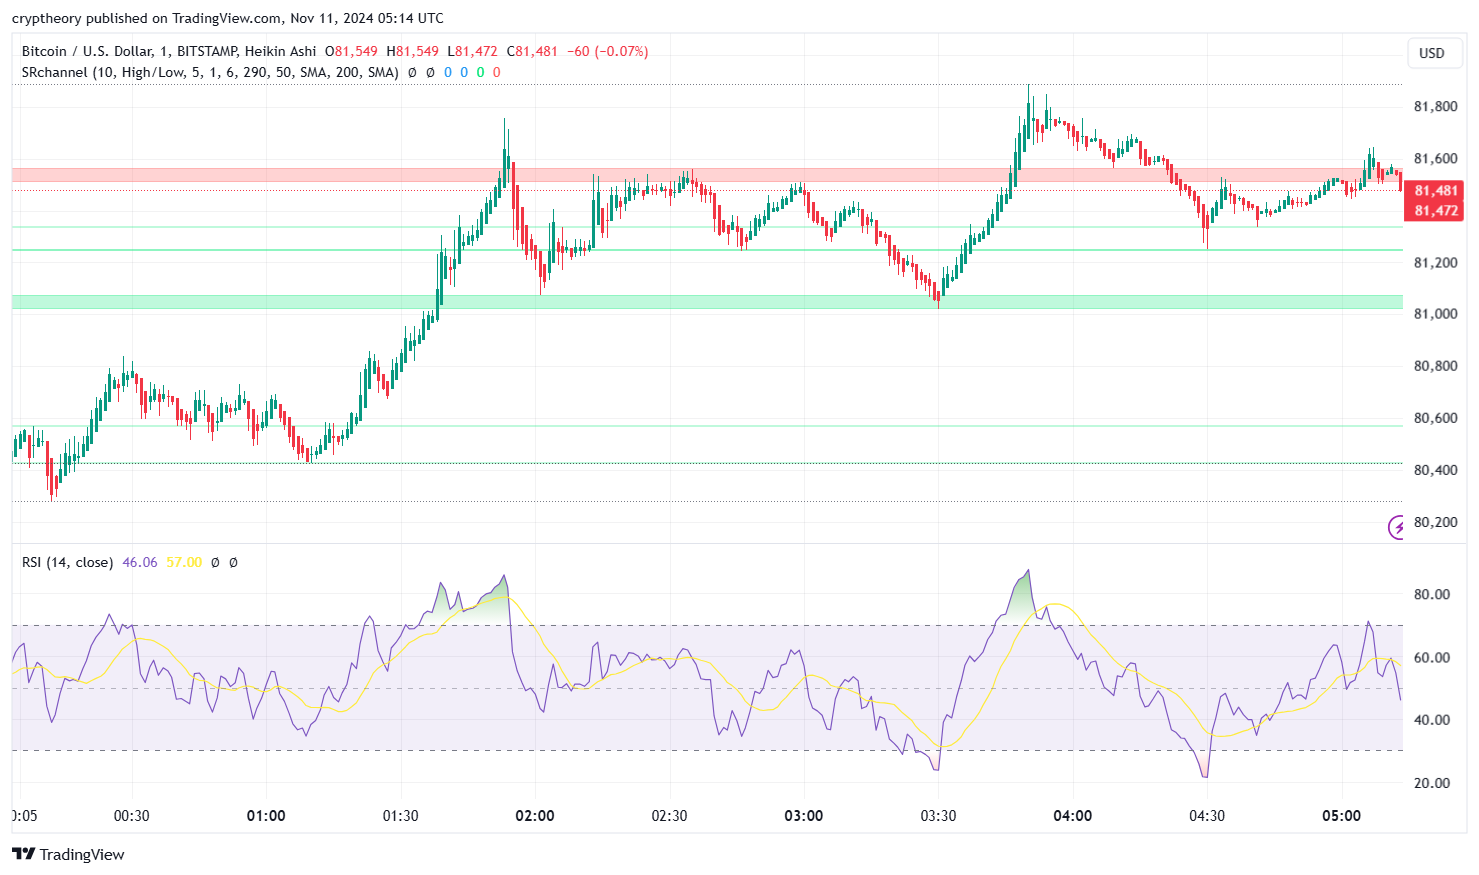Click the low value L81,472

(472, 51)
